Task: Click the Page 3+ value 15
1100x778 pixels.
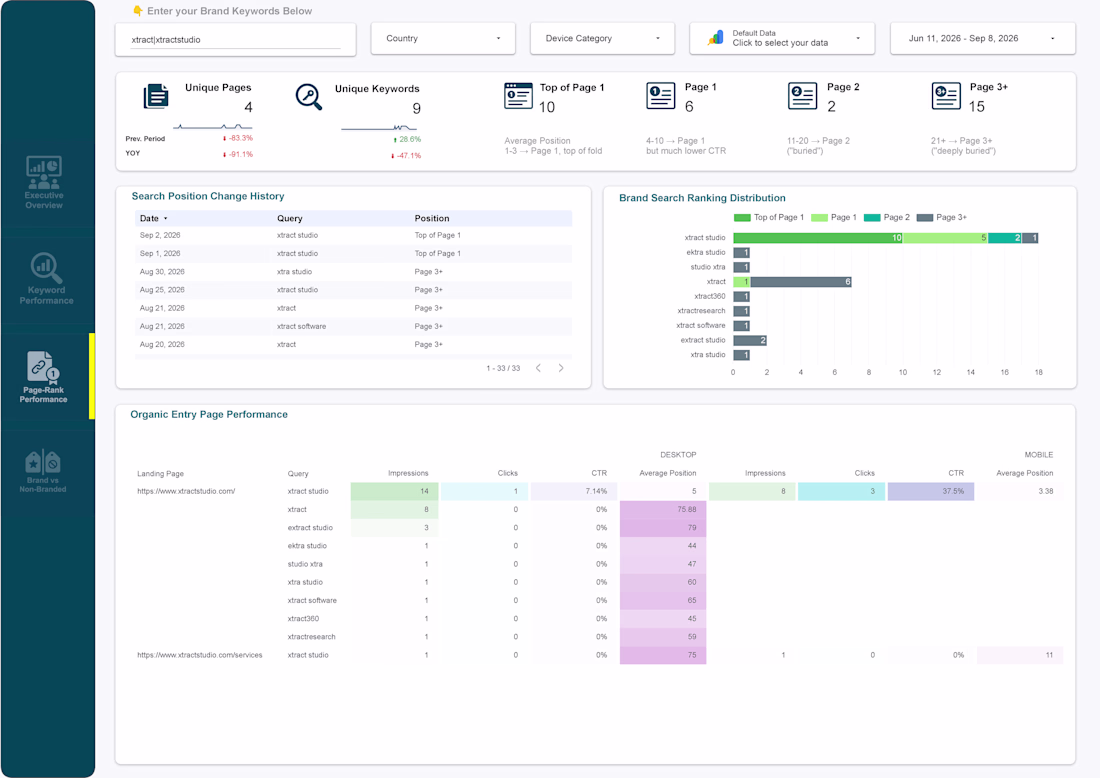Action: click(977, 107)
